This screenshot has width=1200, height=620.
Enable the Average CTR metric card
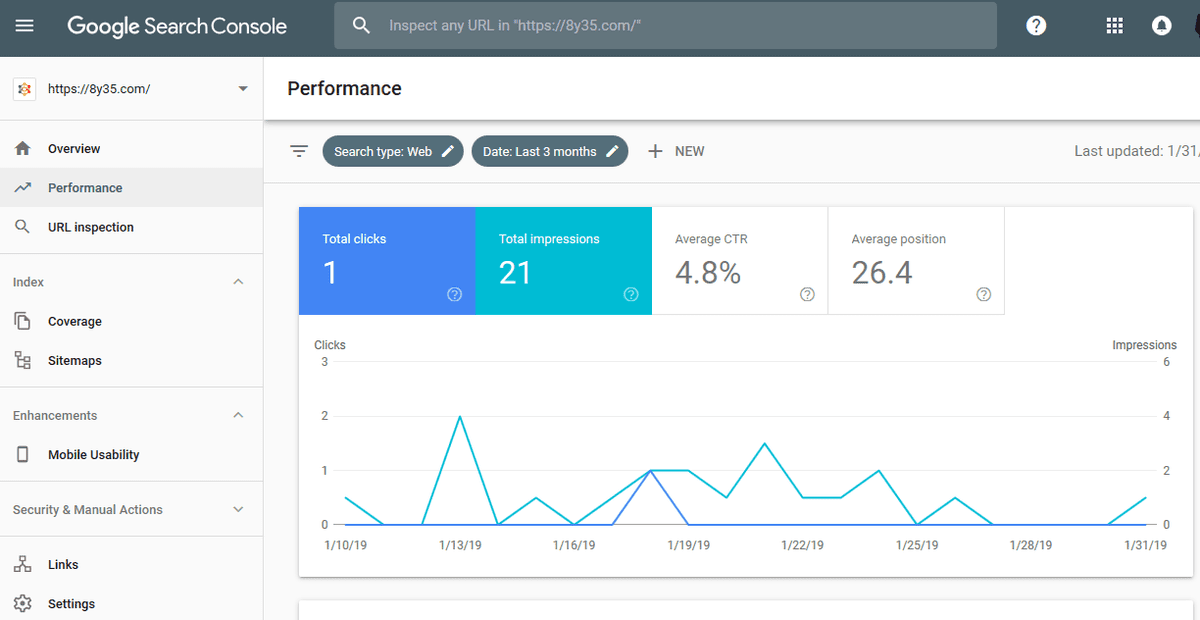pos(739,260)
